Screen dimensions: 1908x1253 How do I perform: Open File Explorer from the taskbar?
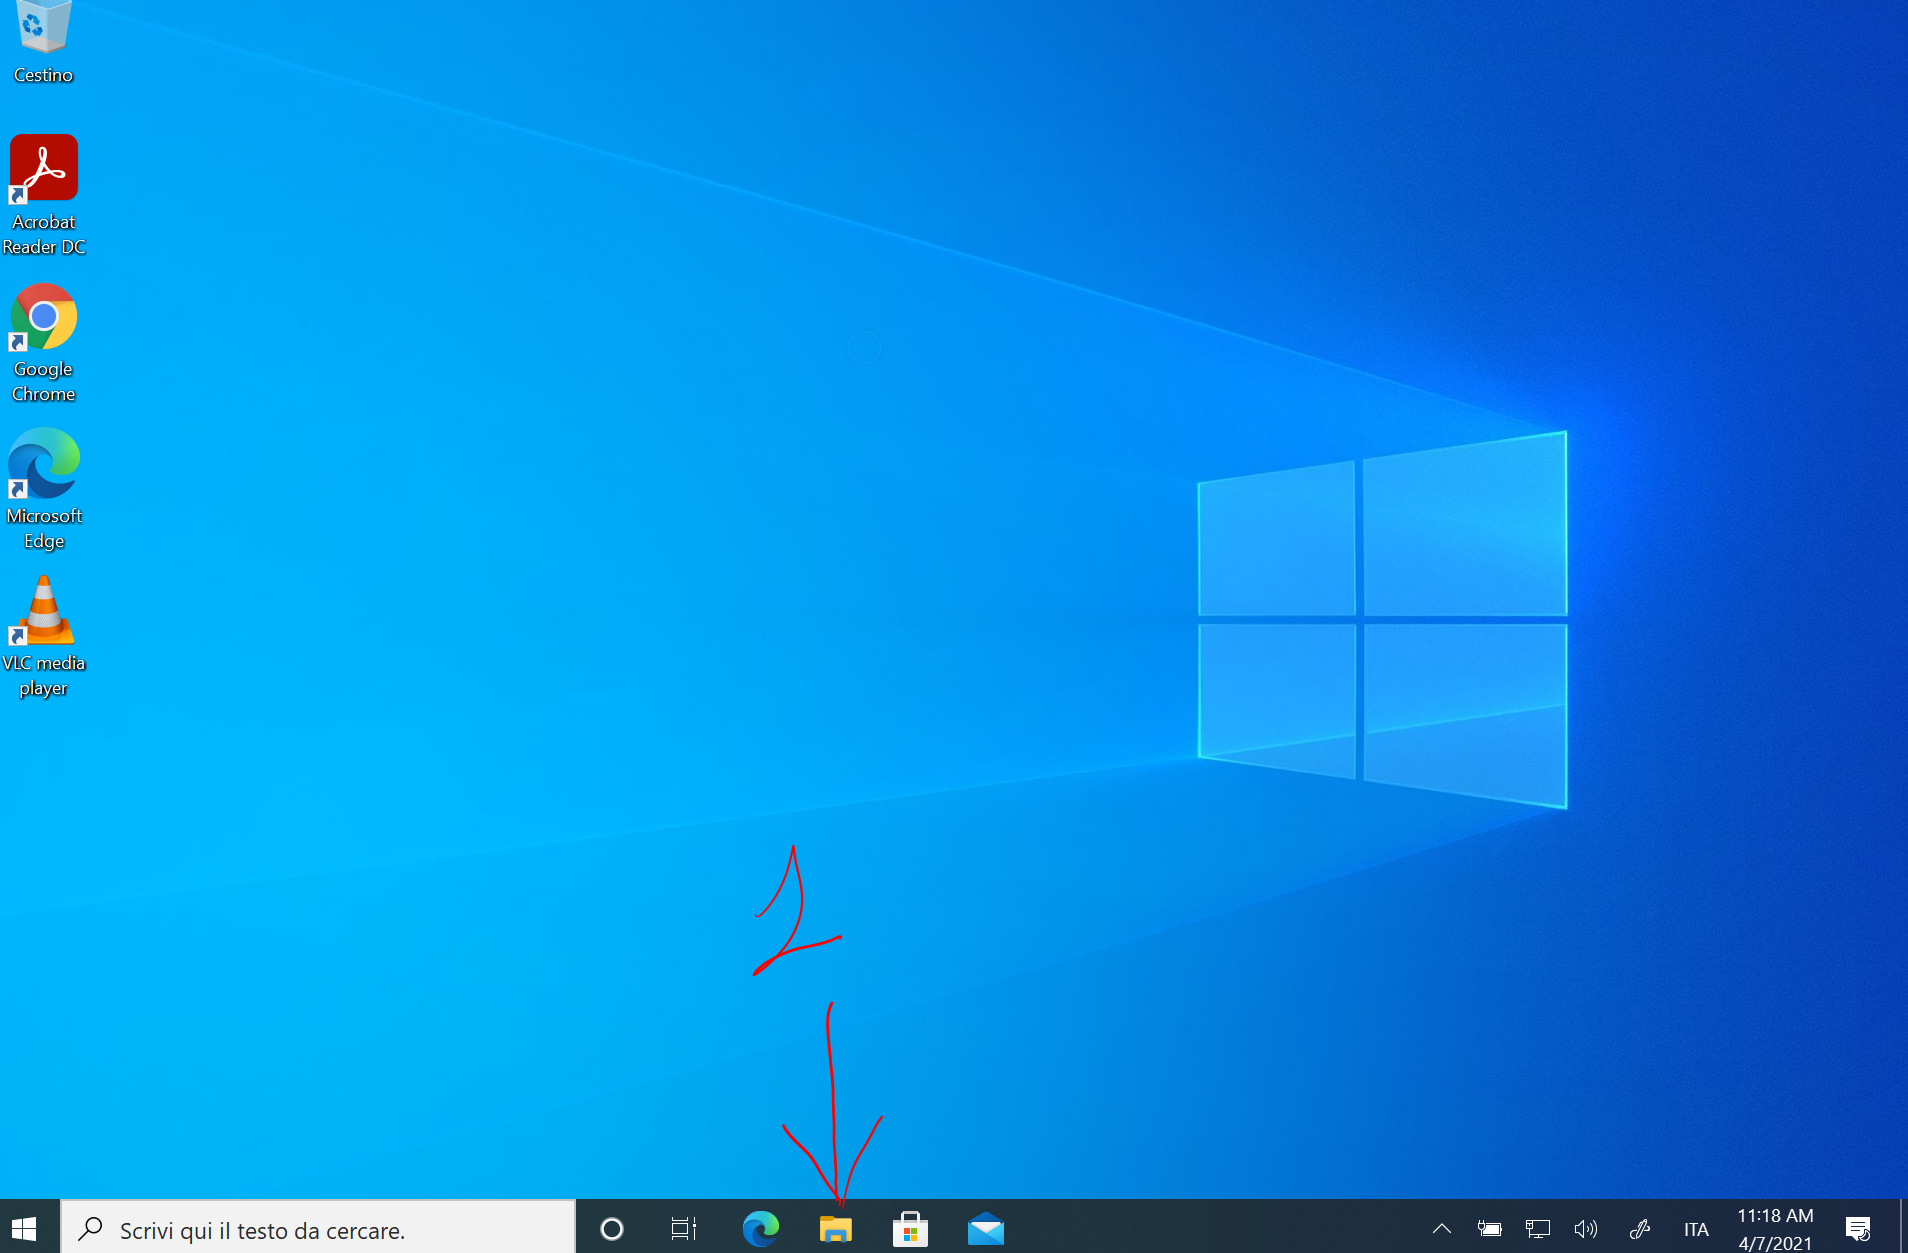point(835,1229)
